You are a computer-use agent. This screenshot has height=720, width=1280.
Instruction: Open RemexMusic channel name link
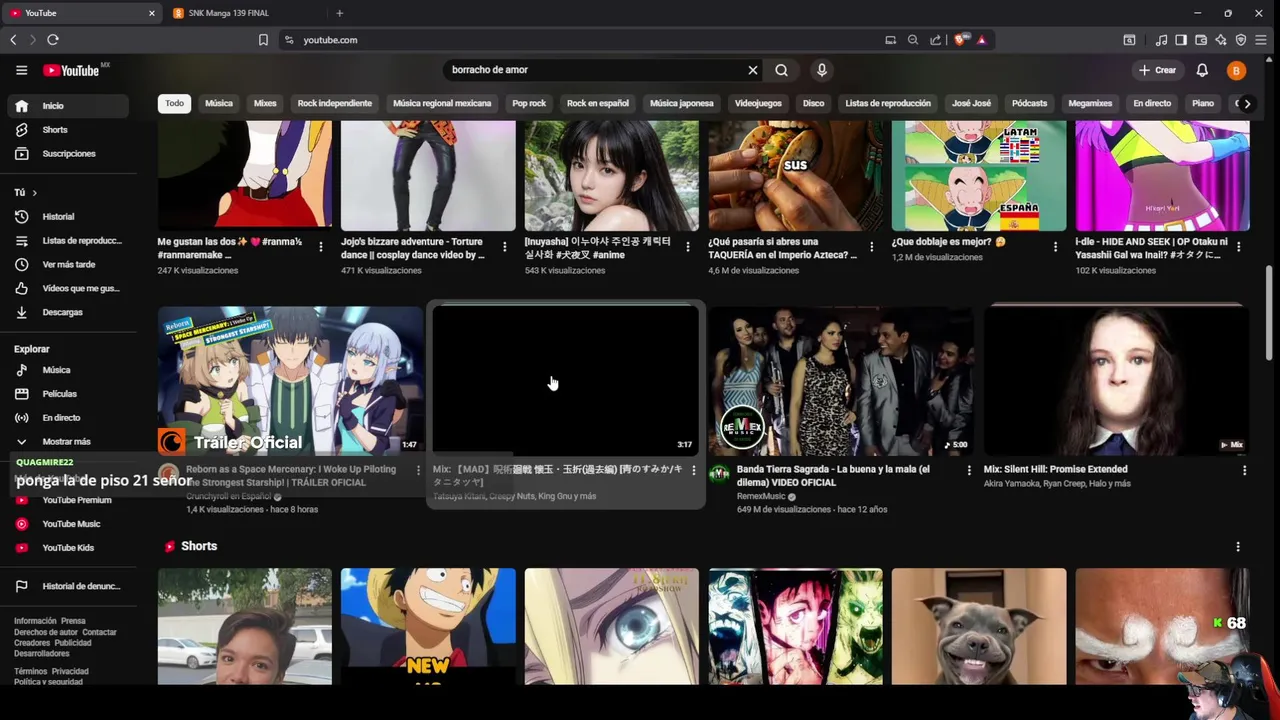(761, 497)
